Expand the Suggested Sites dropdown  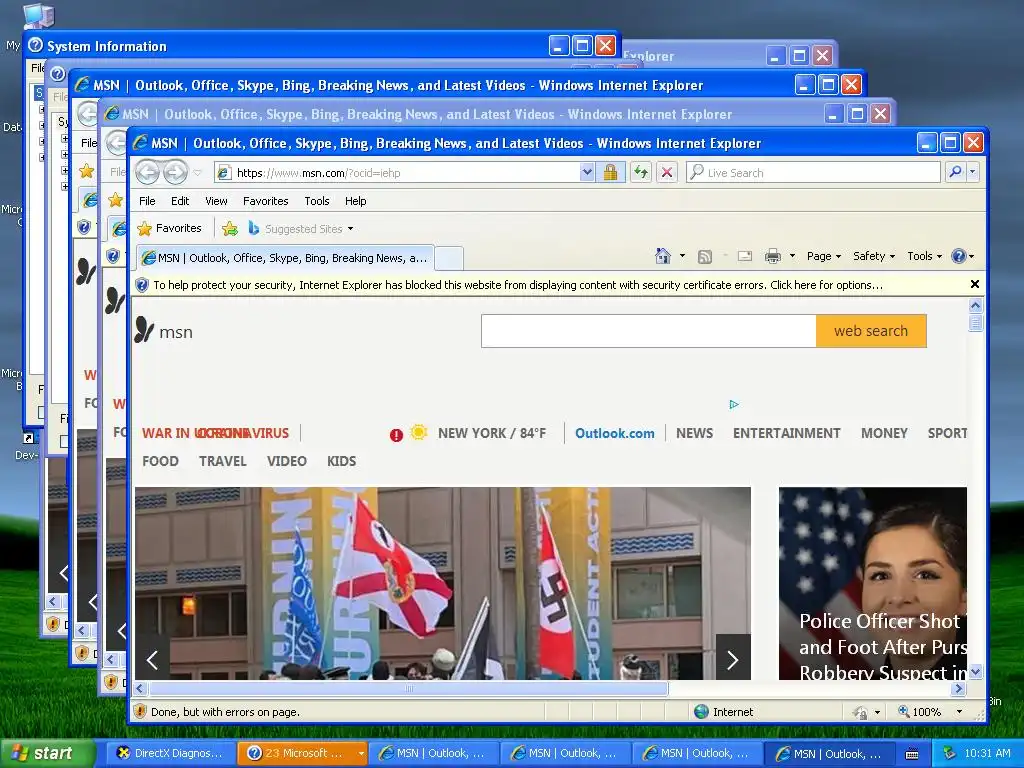pyautogui.click(x=351, y=229)
